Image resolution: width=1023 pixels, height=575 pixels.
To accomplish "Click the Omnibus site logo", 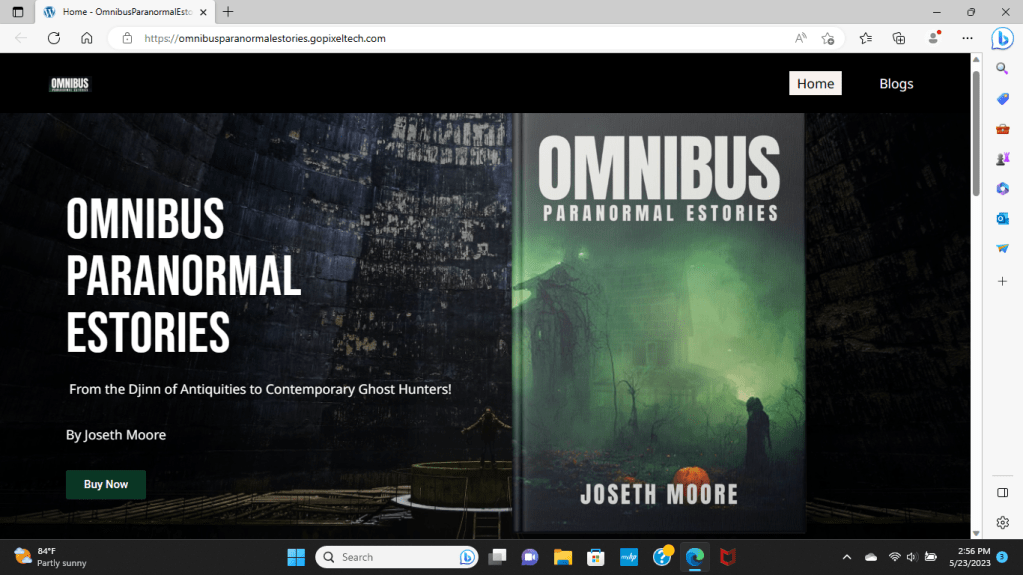I will coord(70,84).
